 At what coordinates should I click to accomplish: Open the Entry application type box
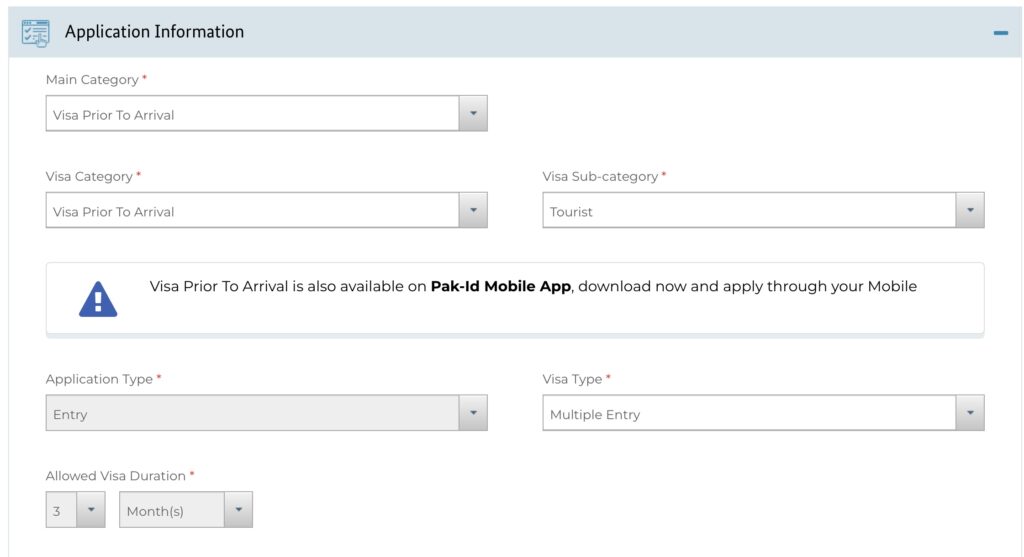click(252, 413)
